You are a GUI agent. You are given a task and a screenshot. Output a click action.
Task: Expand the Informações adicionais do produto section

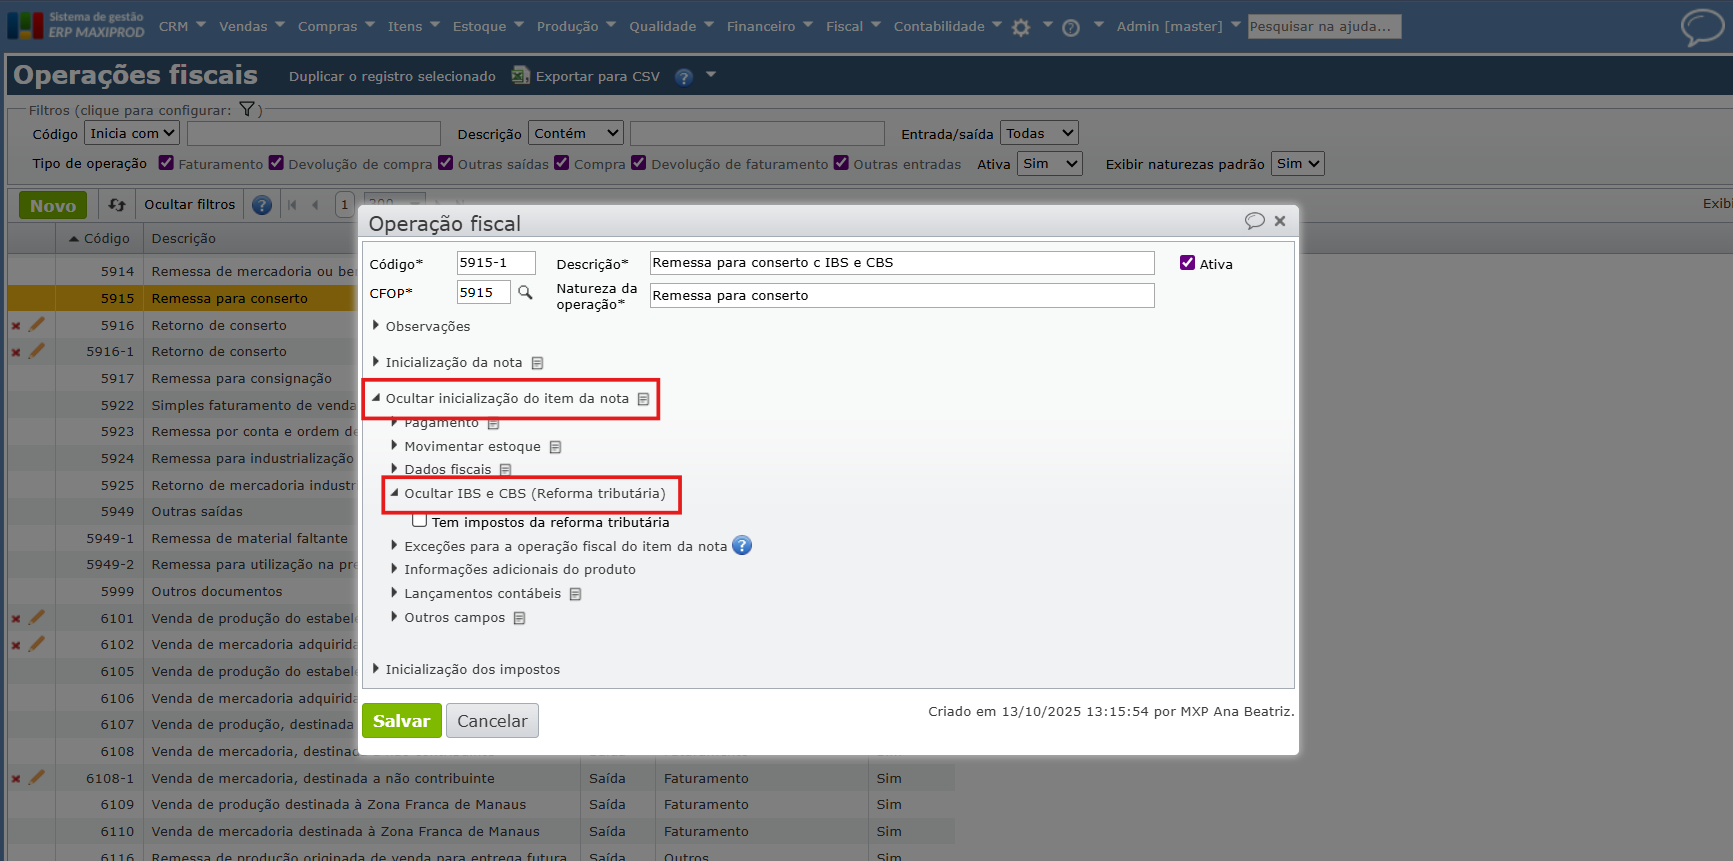pyautogui.click(x=513, y=569)
